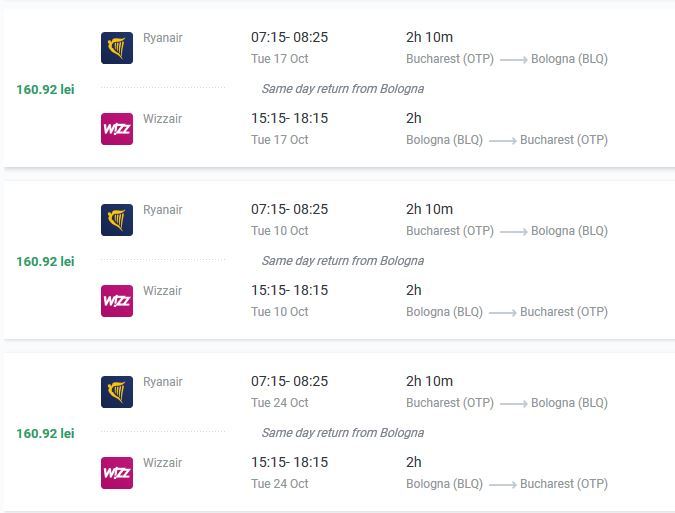This screenshot has width=675, height=513.
Task: Click the Bucharest to Bologna route on 24 Oct
Action: [507, 403]
